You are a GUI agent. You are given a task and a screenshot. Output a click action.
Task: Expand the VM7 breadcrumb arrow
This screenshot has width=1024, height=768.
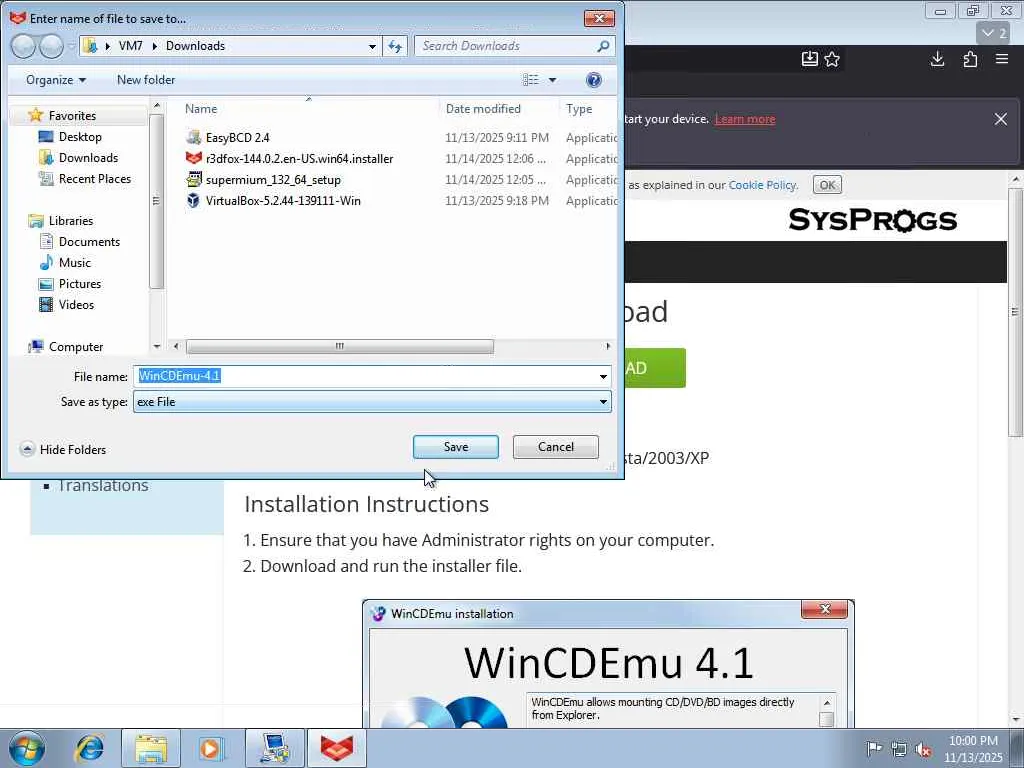pyautogui.click(x=155, y=46)
